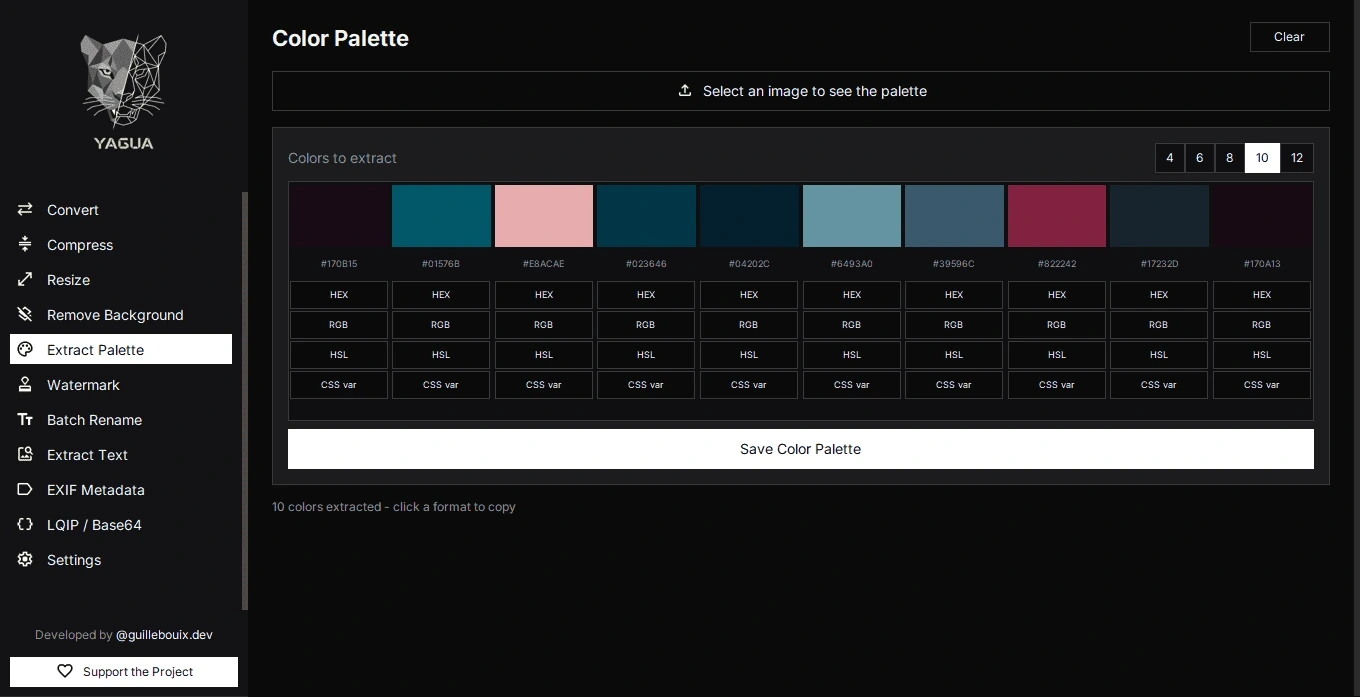The width and height of the screenshot is (1360, 697).
Task: Click the Remove Background icon
Action: [x=25, y=315]
